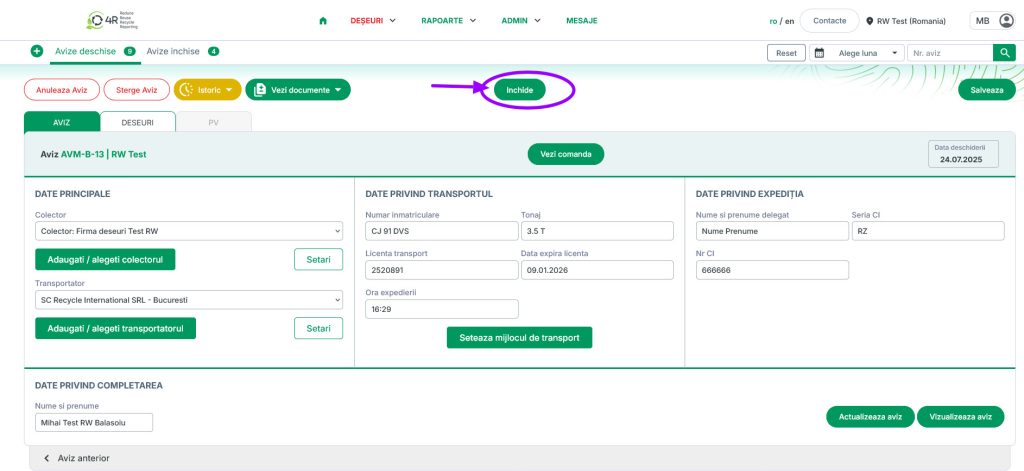Click the search magnifier button
Viewport: 1024px width, 471px height.
pyautogui.click(x=1003, y=53)
